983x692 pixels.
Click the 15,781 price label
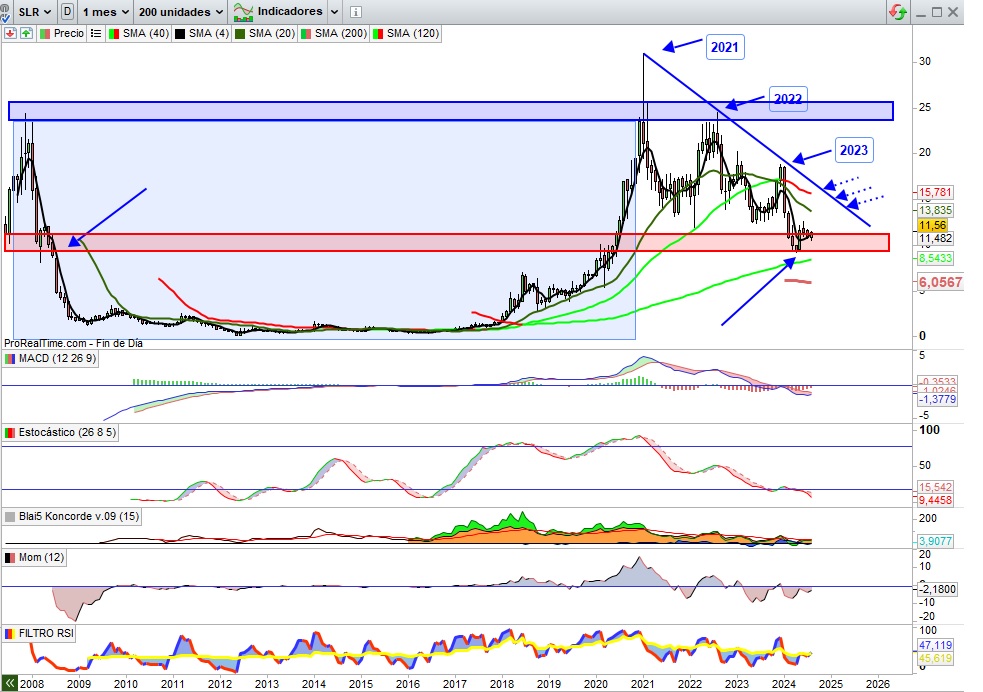[x=935, y=192]
